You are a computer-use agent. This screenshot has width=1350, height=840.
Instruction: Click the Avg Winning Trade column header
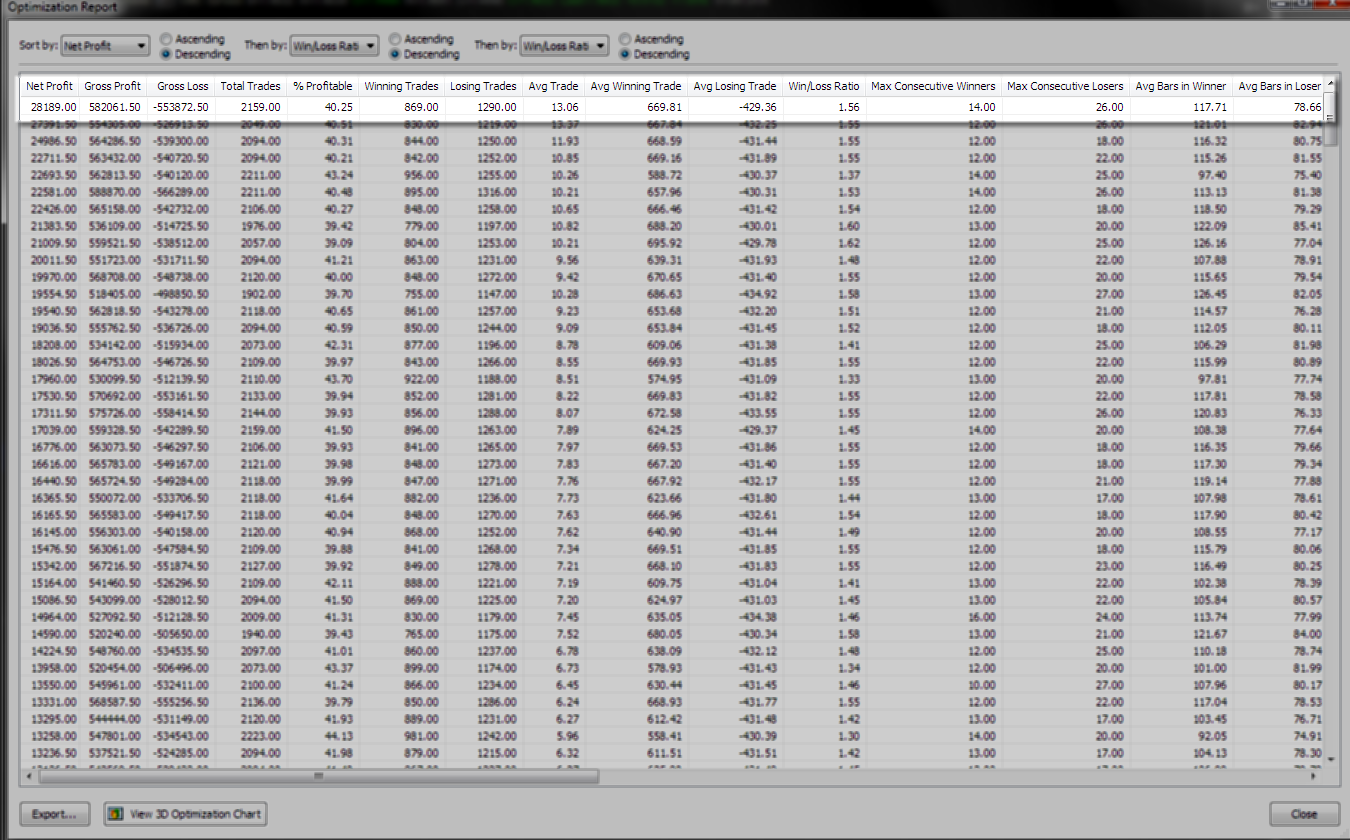(636, 86)
